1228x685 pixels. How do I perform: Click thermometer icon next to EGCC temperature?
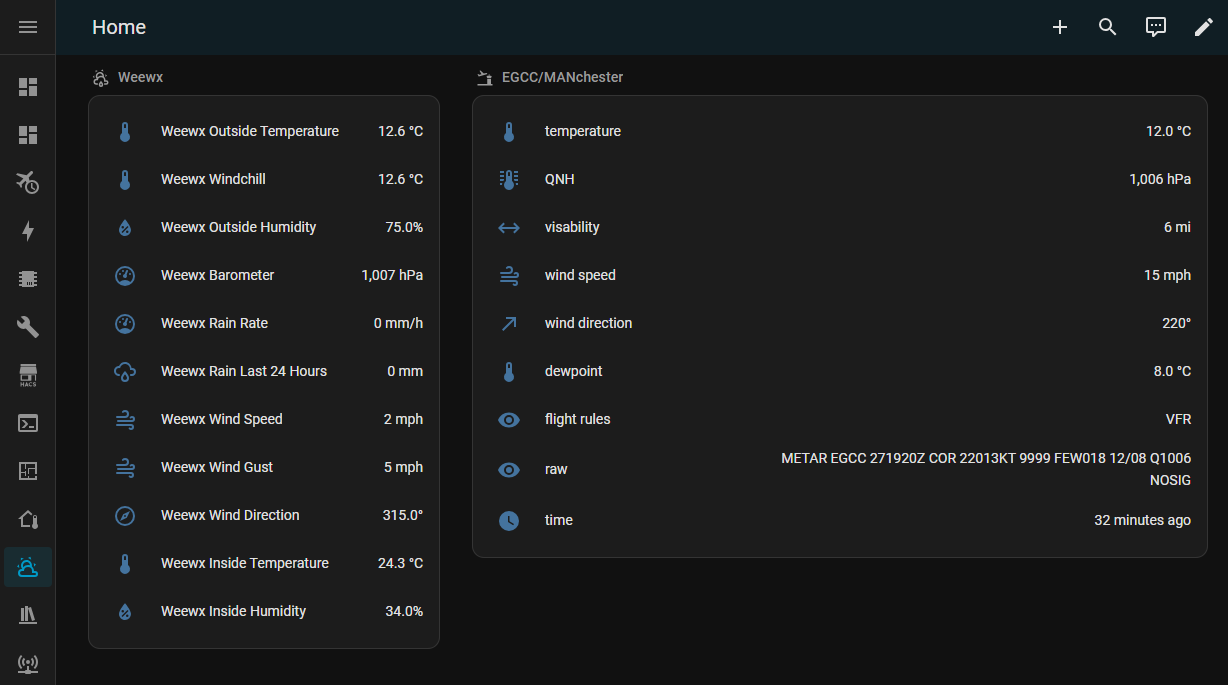point(509,131)
